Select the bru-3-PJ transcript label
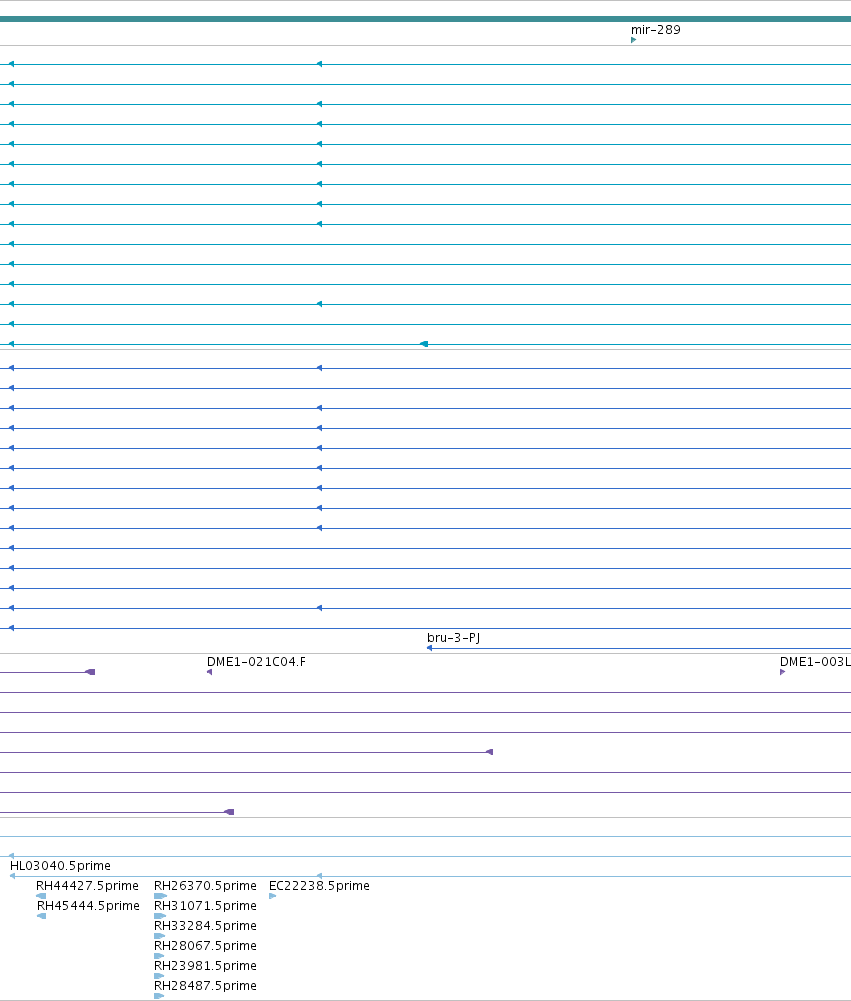Screen dimensions: 851x1001 click(x=453, y=637)
